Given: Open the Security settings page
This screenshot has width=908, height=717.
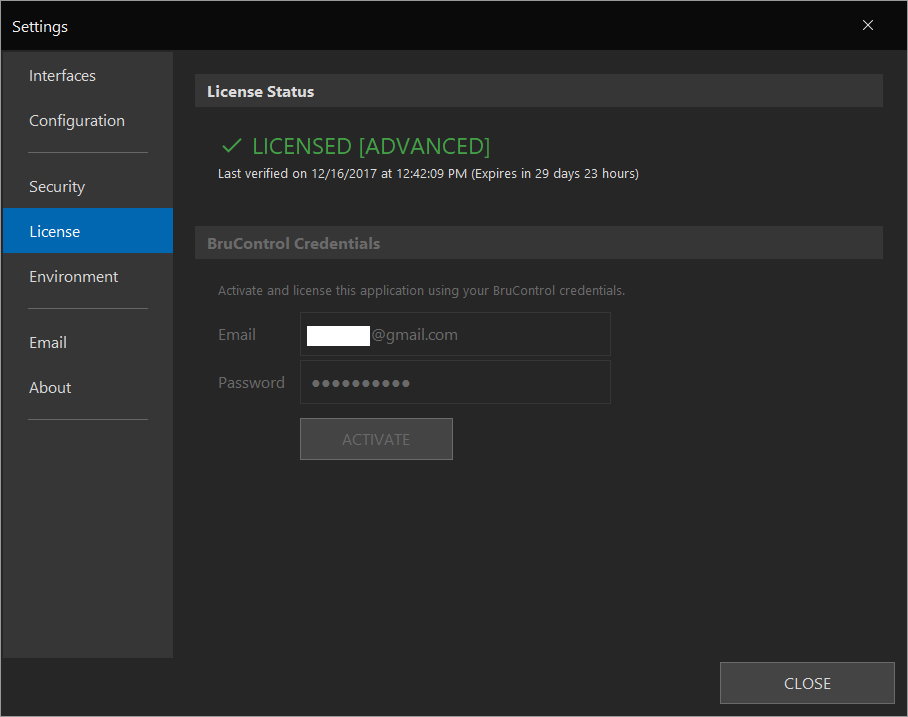Looking at the screenshot, I should pyautogui.click(x=87, y=186).
